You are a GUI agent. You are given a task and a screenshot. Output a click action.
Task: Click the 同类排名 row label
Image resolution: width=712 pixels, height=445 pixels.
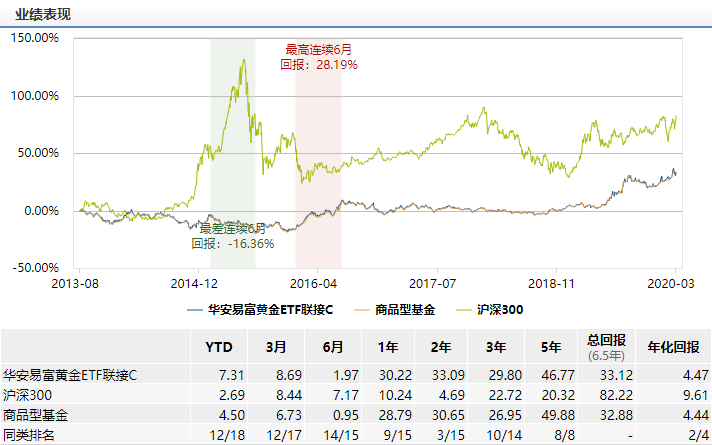click(x=29, y=435)
